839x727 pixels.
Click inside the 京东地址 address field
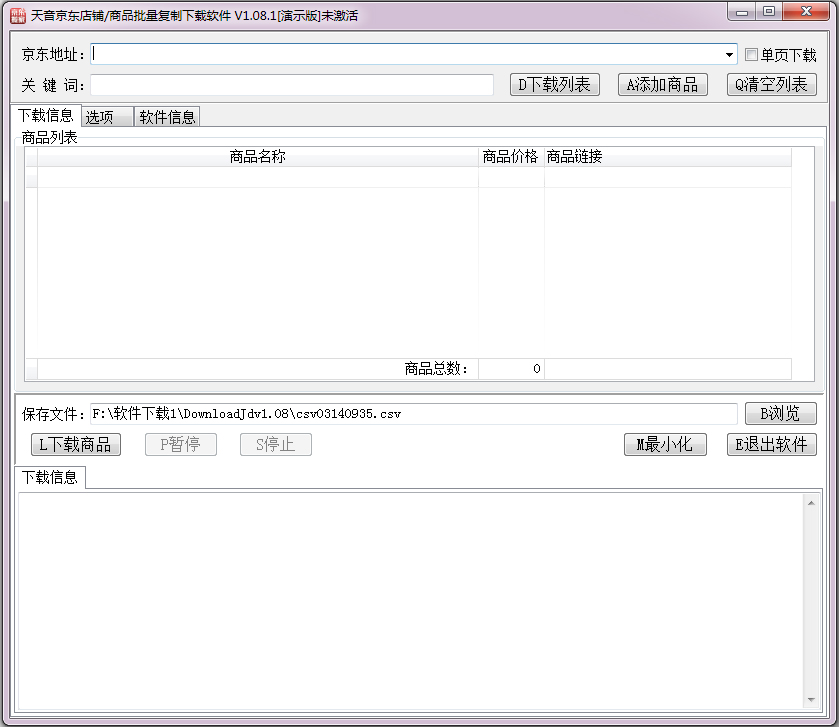point(400,55)
